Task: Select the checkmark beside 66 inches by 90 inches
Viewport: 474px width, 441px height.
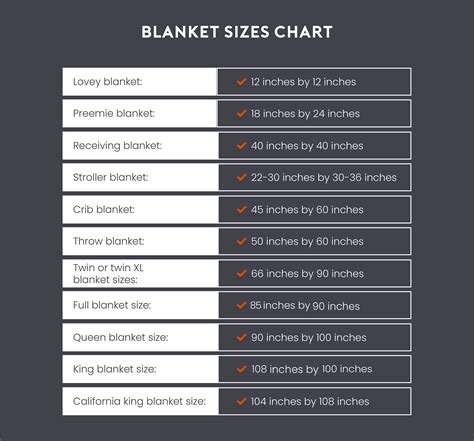Action: tap(241, 273)
